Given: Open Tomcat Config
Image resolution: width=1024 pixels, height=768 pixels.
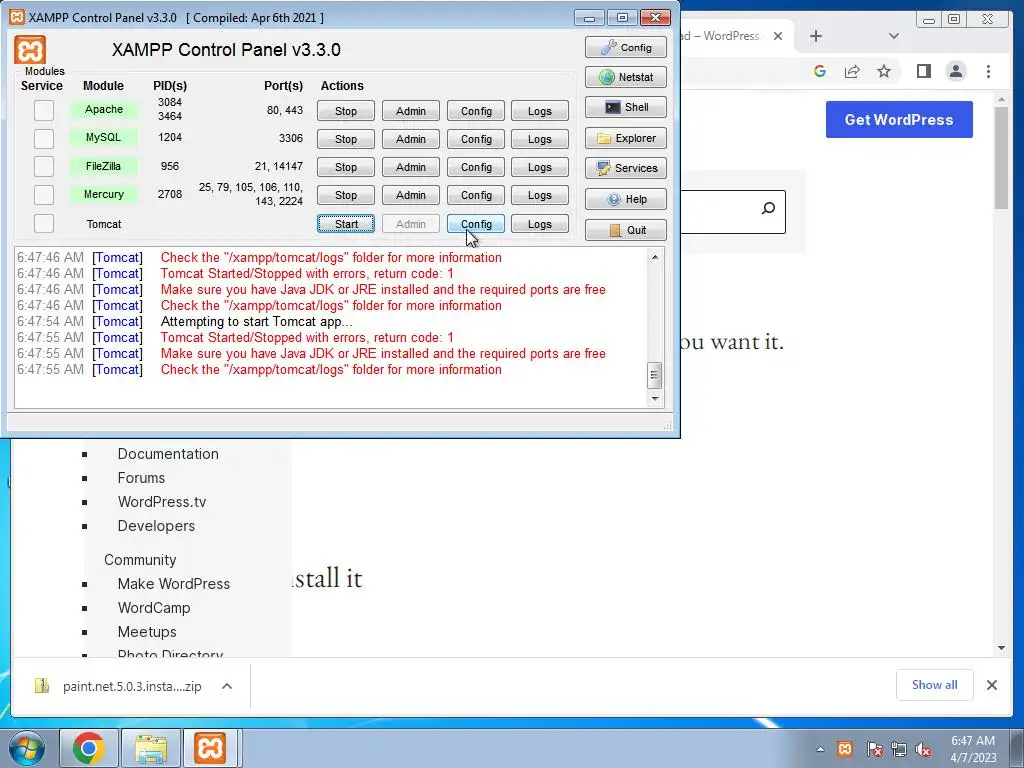Looking at the screenshot, I should [x=475, y=224].
